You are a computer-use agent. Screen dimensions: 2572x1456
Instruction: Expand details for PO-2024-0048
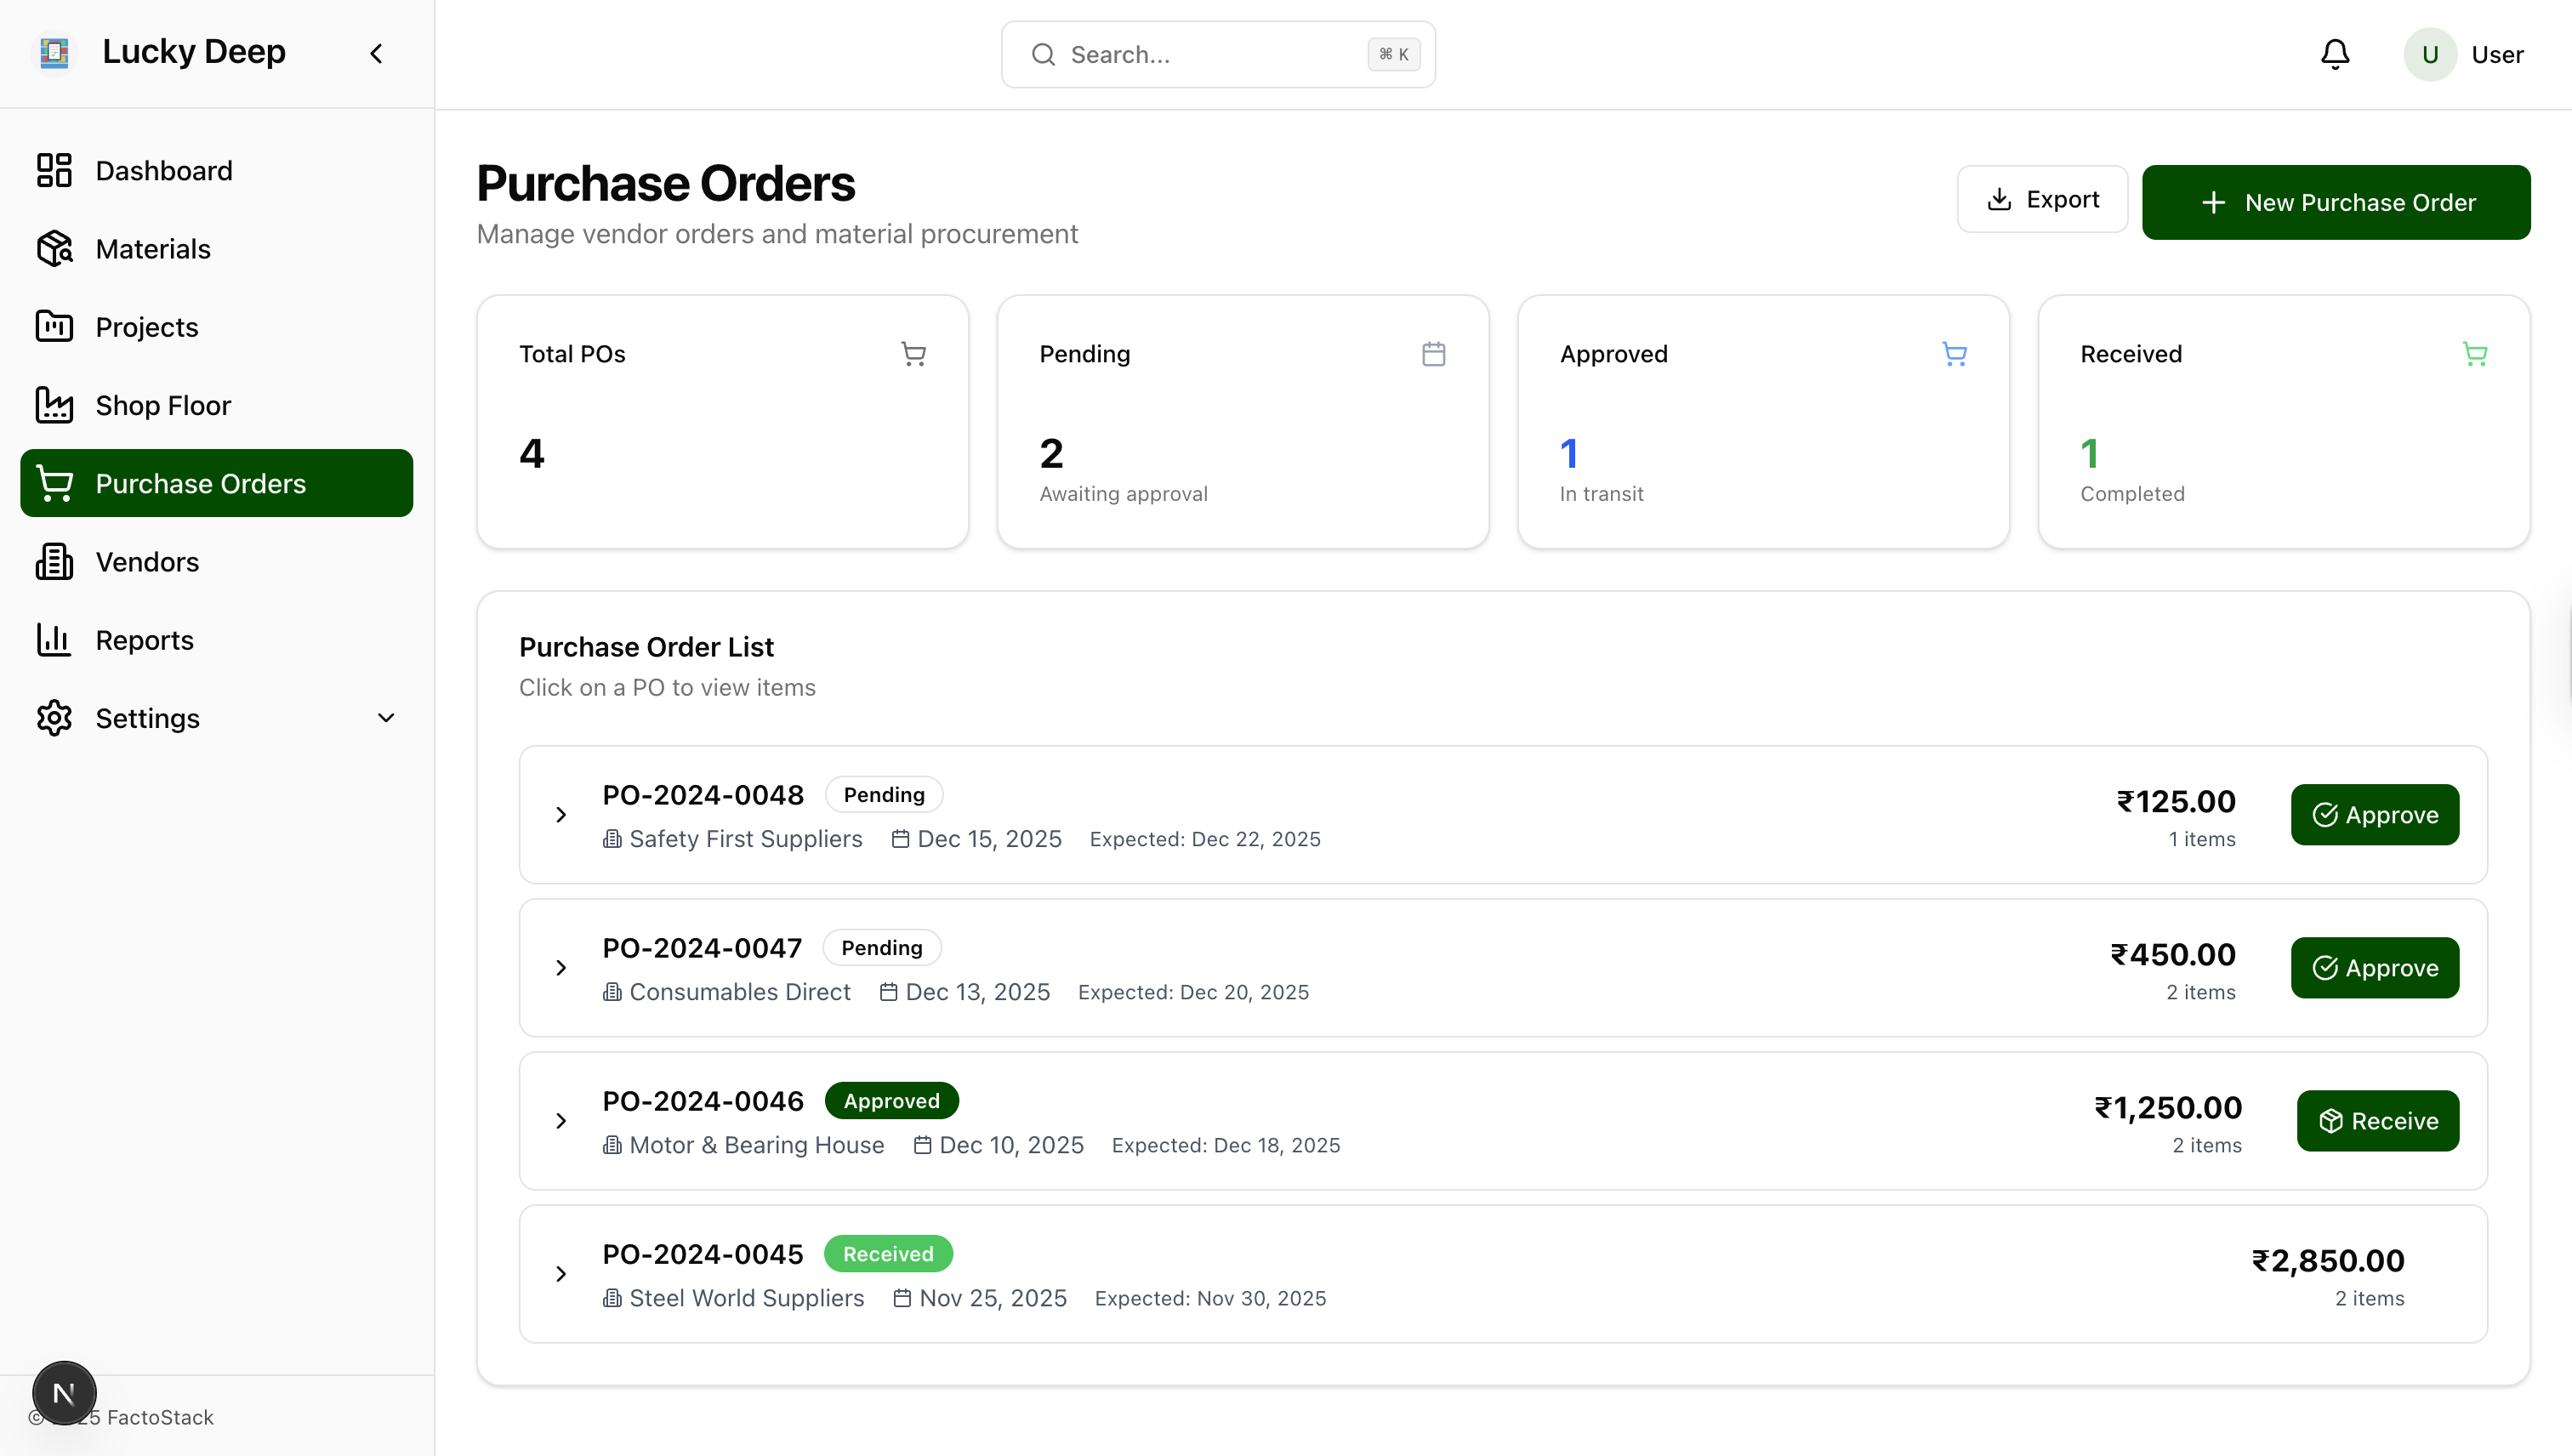(560, 814)
